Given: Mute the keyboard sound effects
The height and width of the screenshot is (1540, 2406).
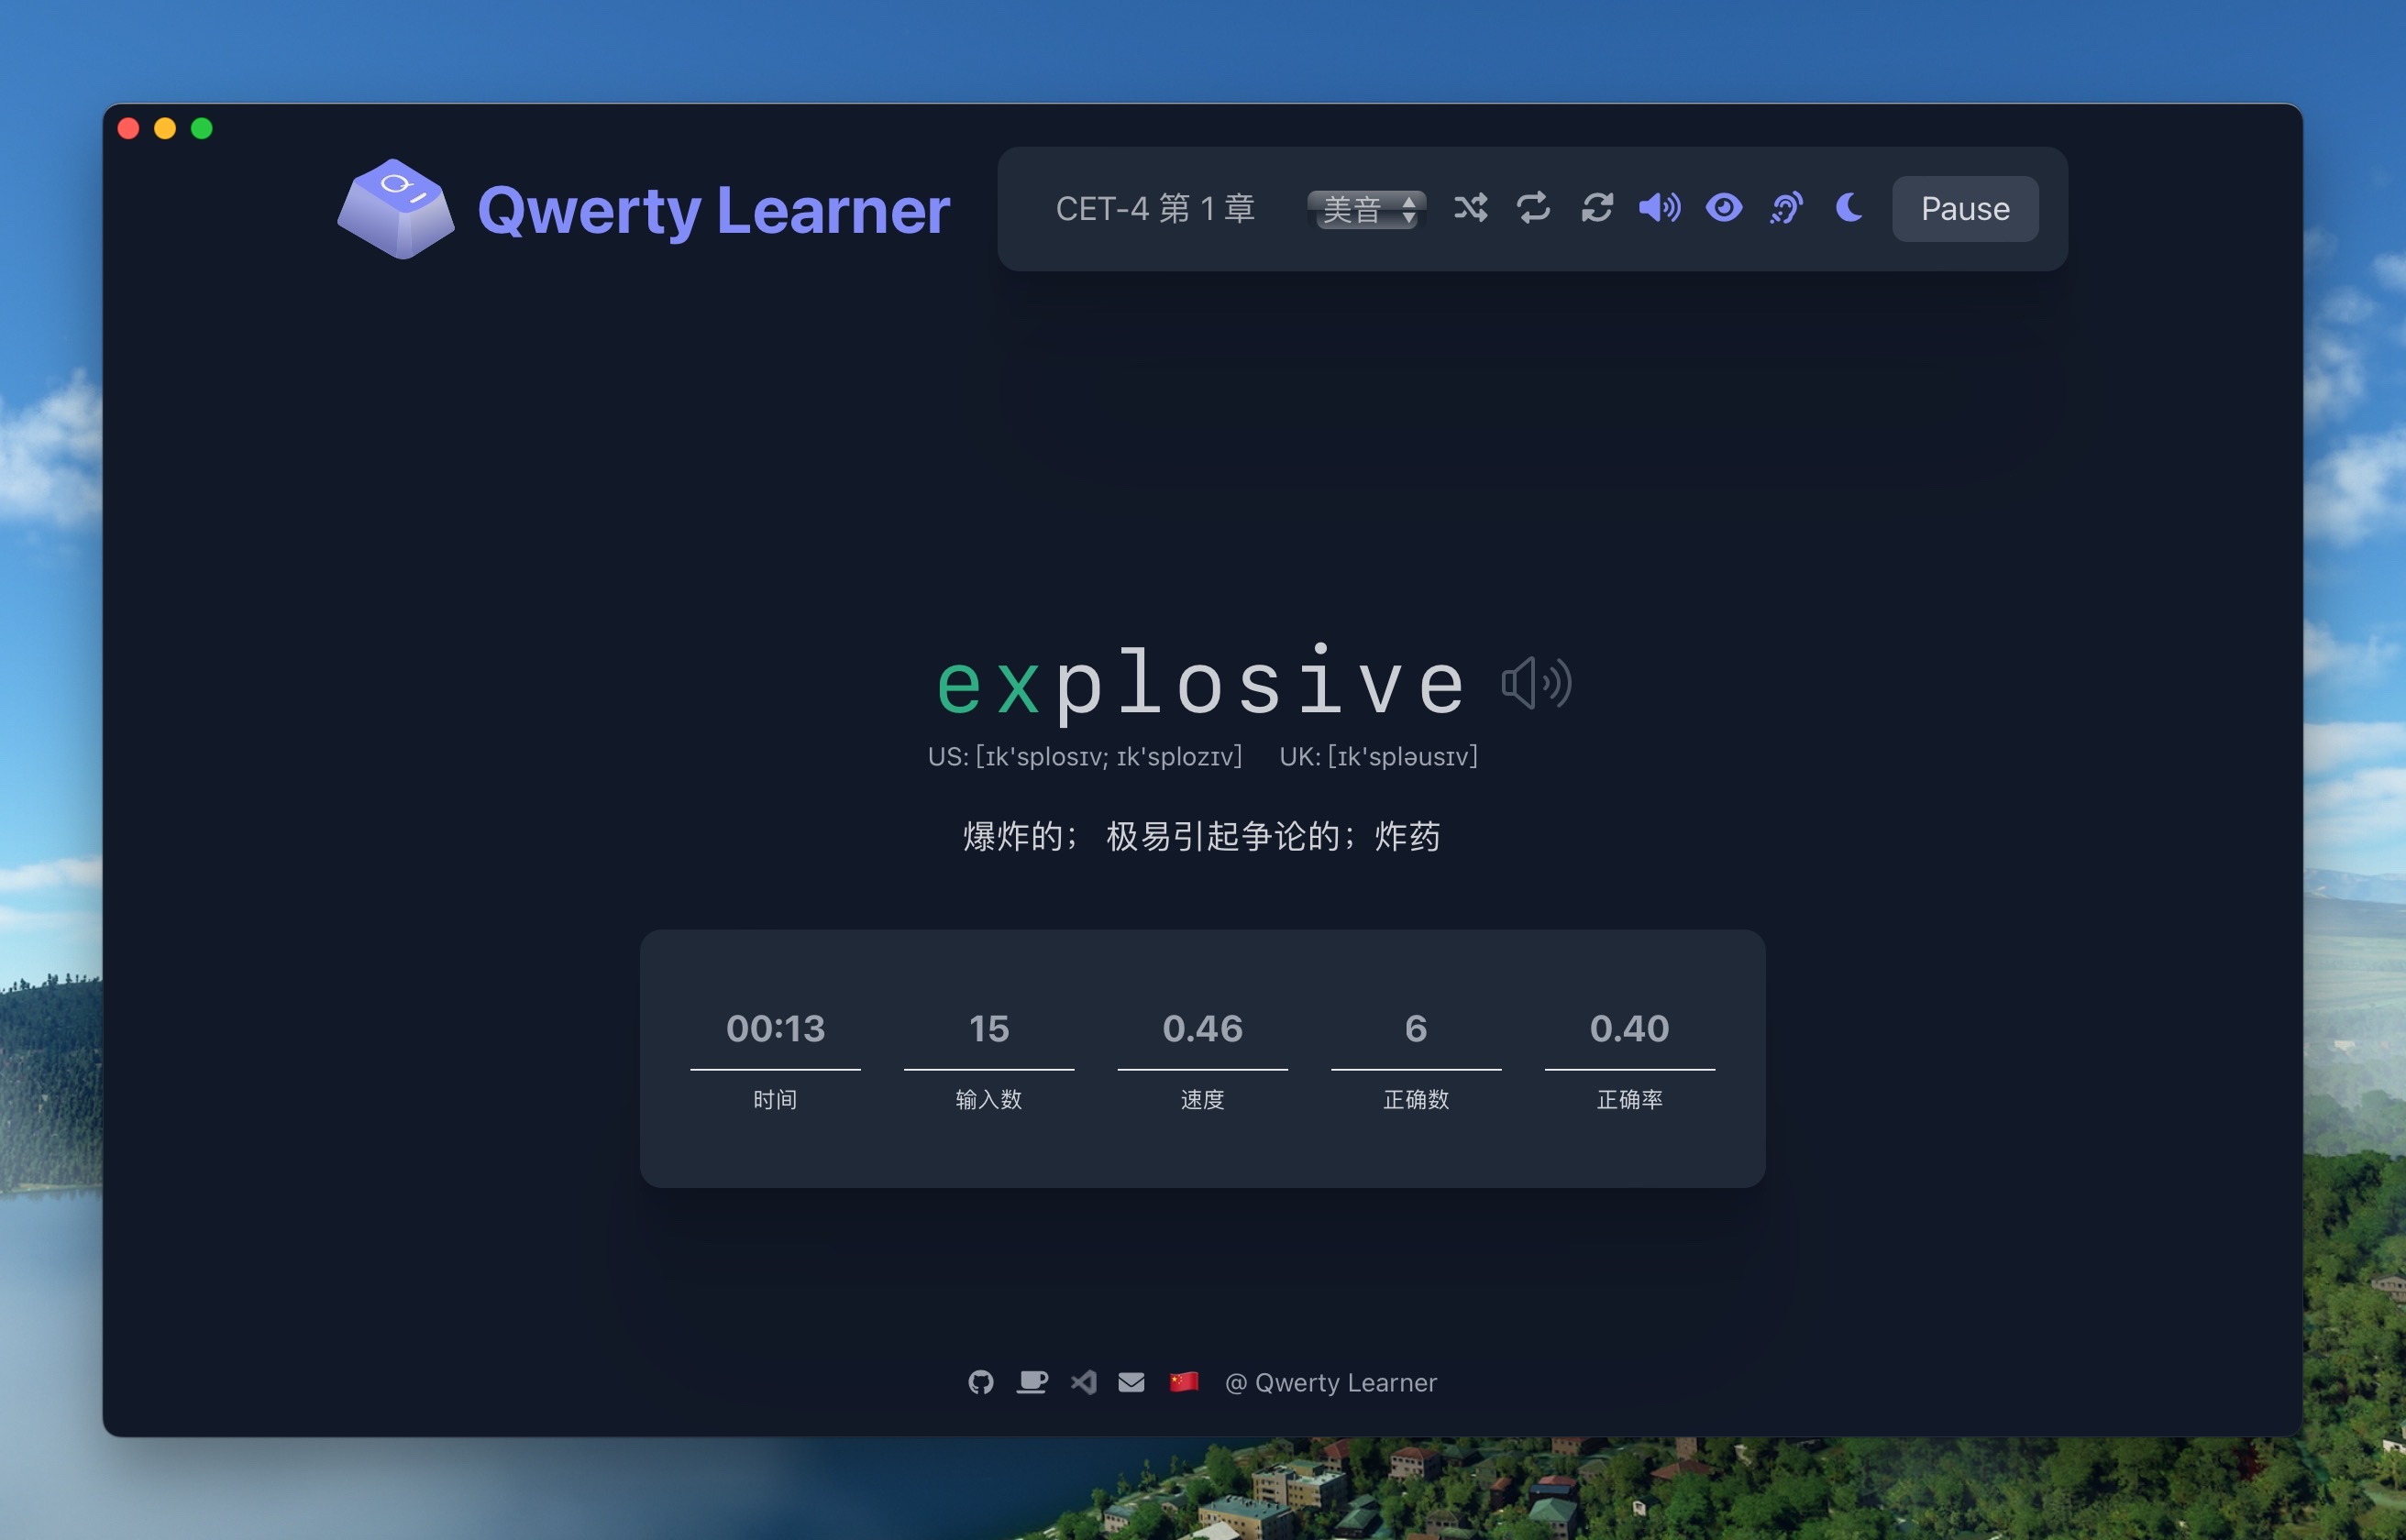Looking at the screenshot, I should [x=1660, y=208].
